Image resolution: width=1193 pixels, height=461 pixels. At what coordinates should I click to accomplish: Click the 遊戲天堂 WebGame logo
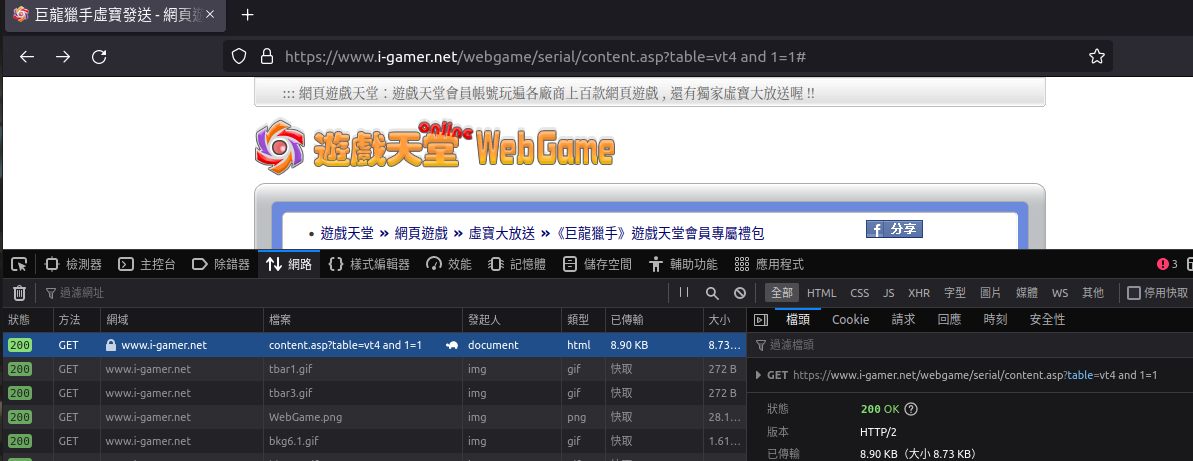point(434,145)
